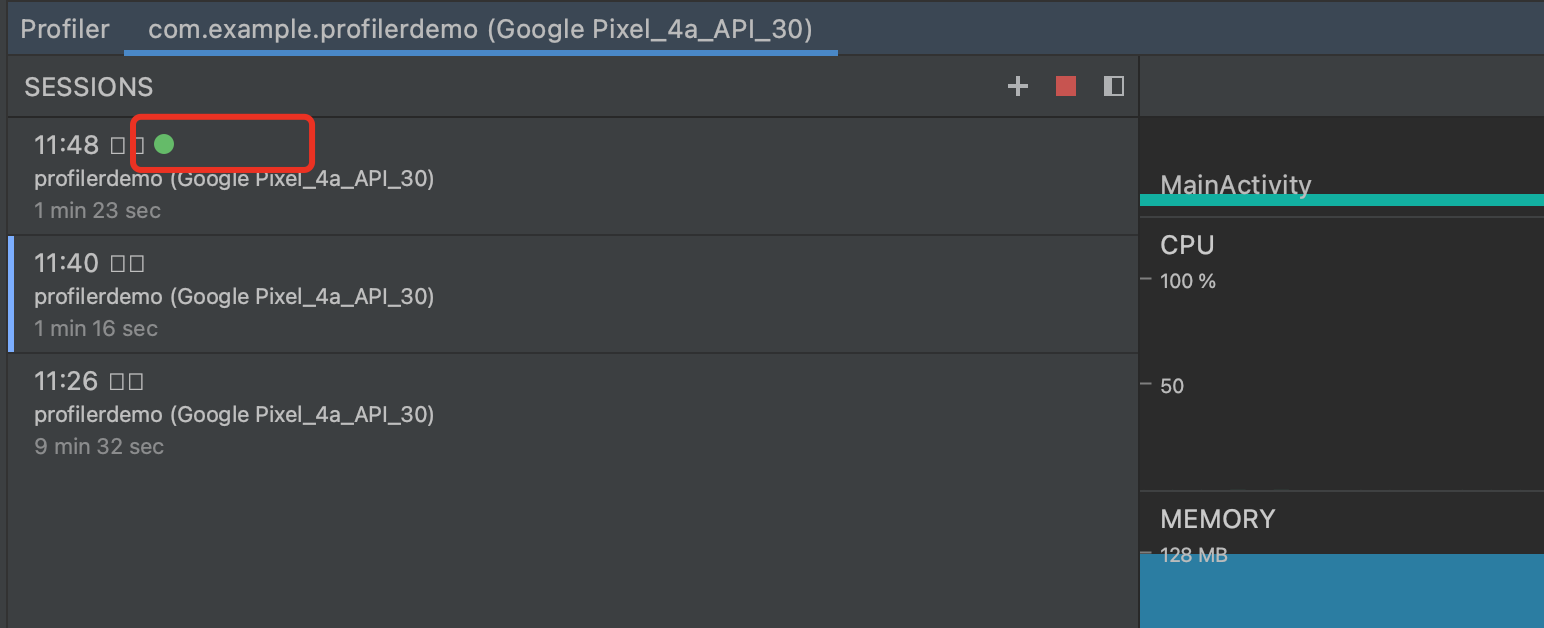Switch to the Profiler home tab
The width and height of the screenshot is (1544, 628).
point(64,28)
